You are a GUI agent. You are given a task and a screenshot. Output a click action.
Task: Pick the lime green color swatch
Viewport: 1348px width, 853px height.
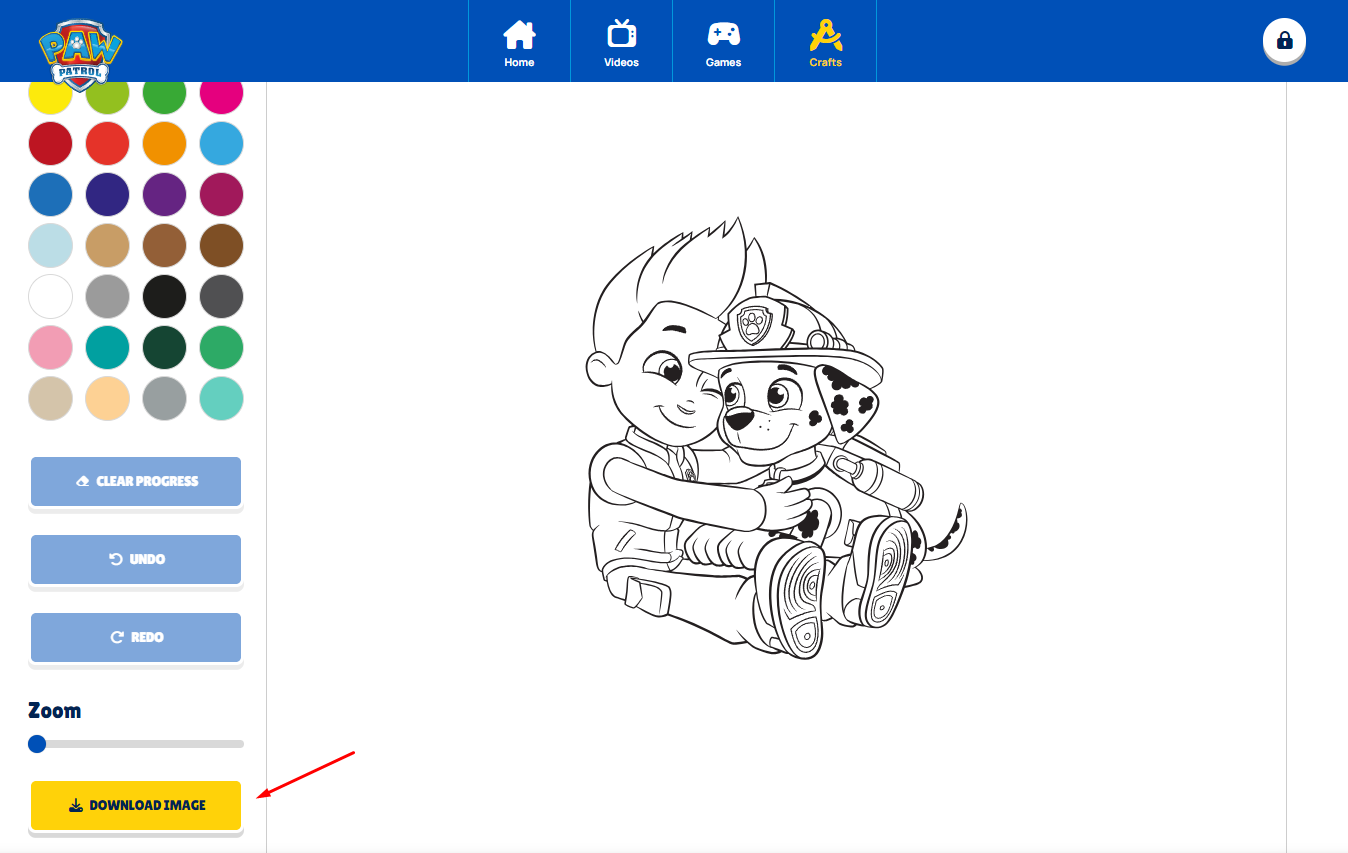107,97
